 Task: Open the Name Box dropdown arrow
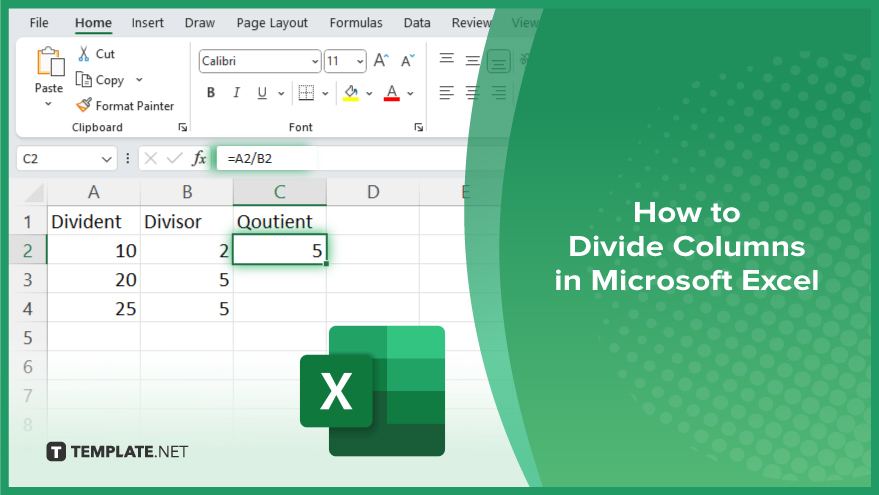[x=107, y=159]
